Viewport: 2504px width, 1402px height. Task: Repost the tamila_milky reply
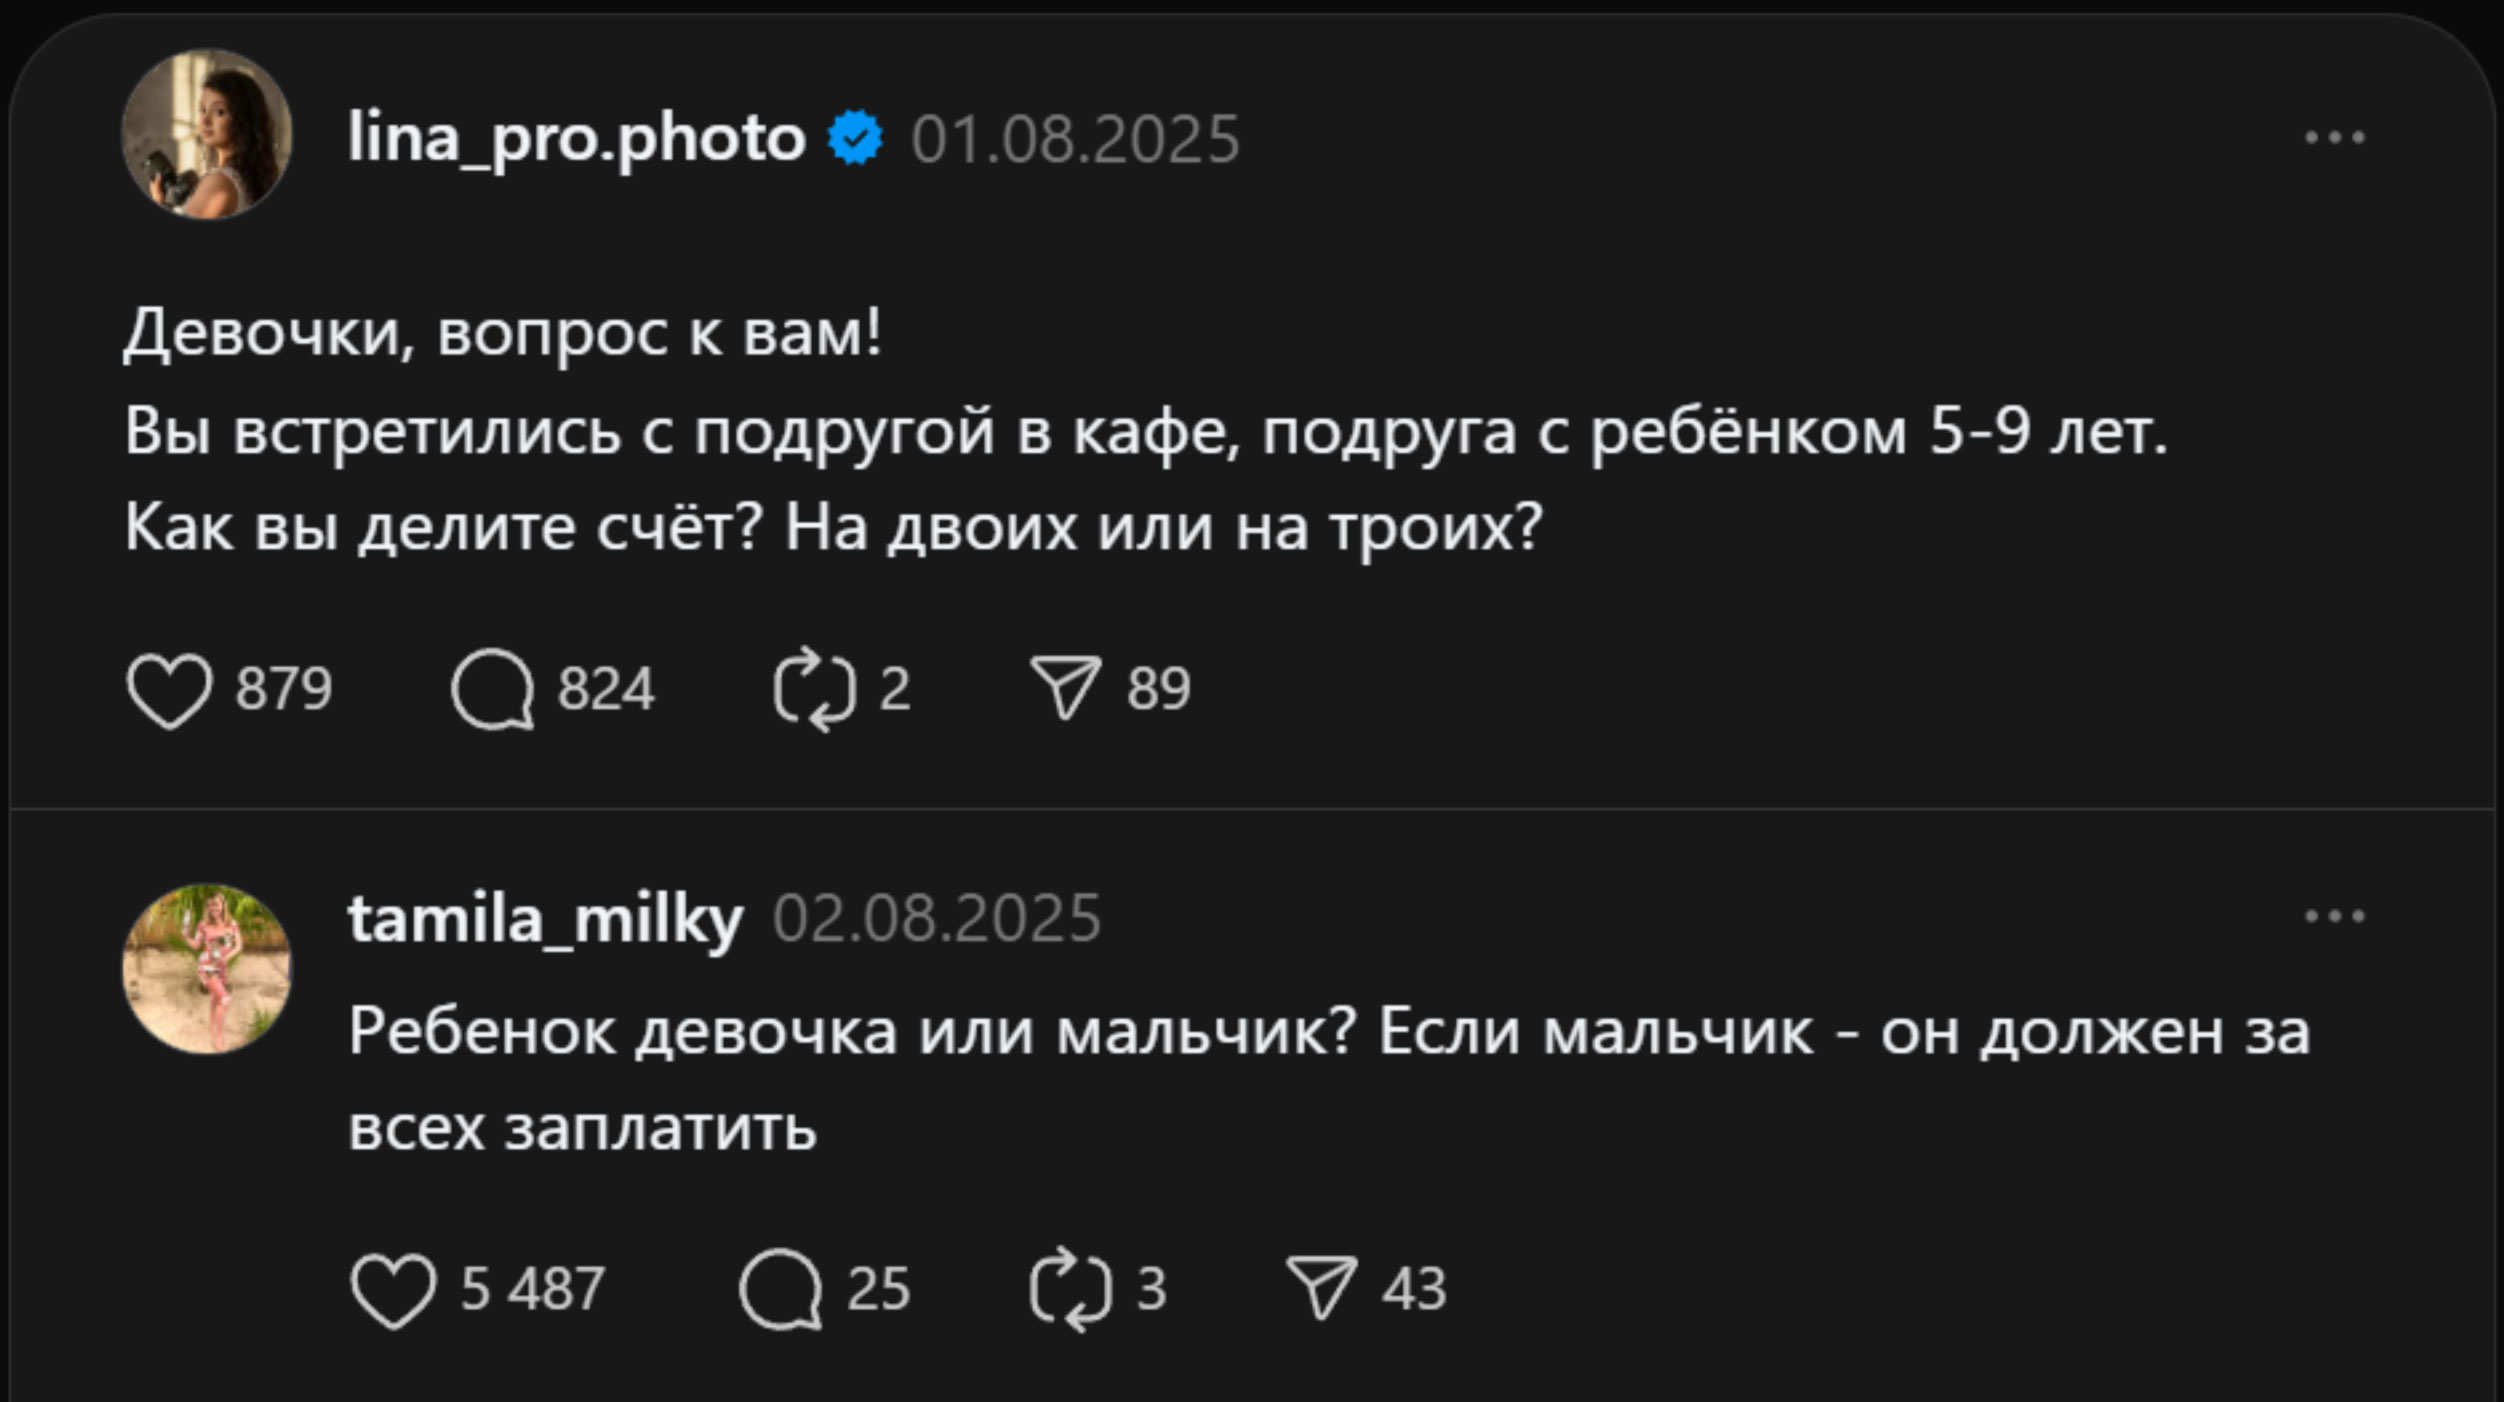click(1070, 1289)
